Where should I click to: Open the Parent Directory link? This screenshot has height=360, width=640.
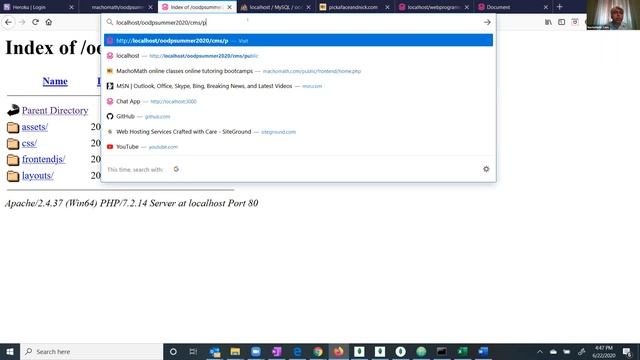pos(55,110)
